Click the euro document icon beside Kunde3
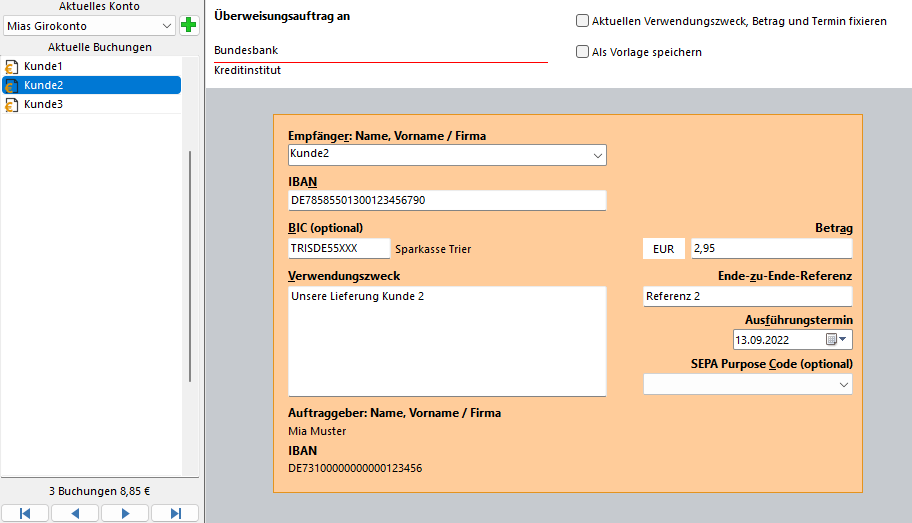Screen dimensions: 912x523 [x=11, y=105]
